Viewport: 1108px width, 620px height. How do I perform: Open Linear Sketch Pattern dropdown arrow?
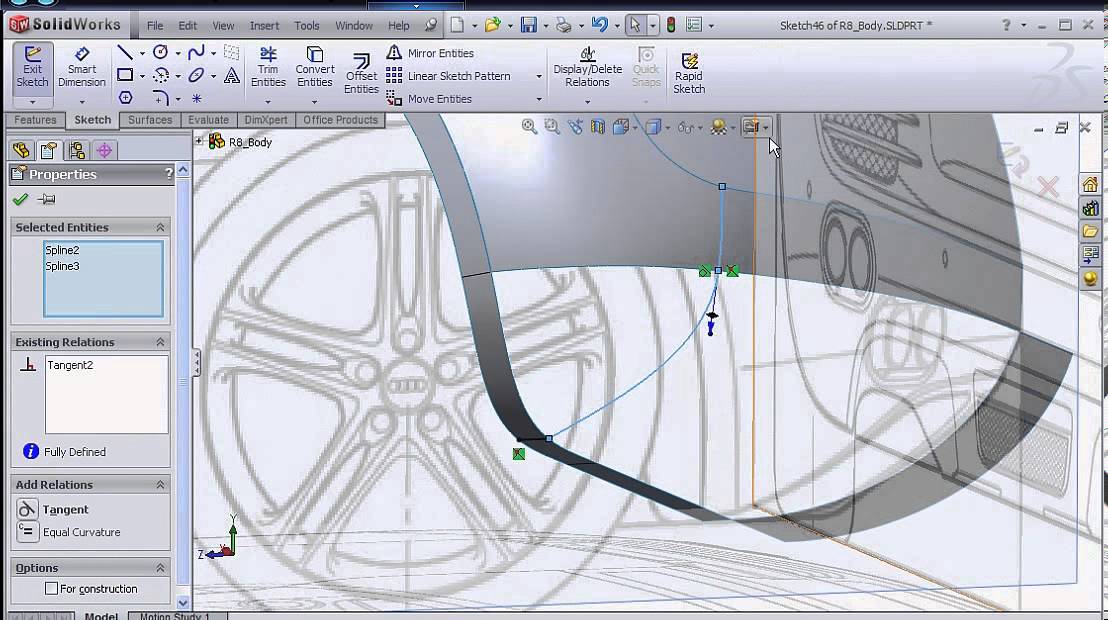coord(538,76)
